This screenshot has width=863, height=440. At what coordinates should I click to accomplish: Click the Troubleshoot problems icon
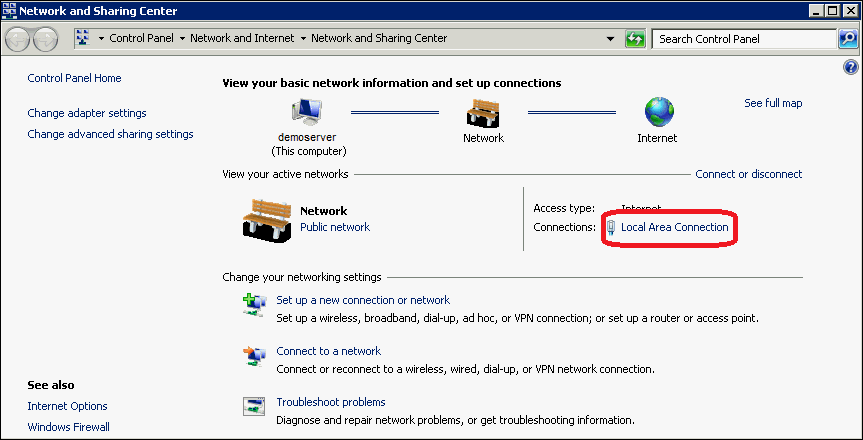pyautogui.click(x=253, y=407)
